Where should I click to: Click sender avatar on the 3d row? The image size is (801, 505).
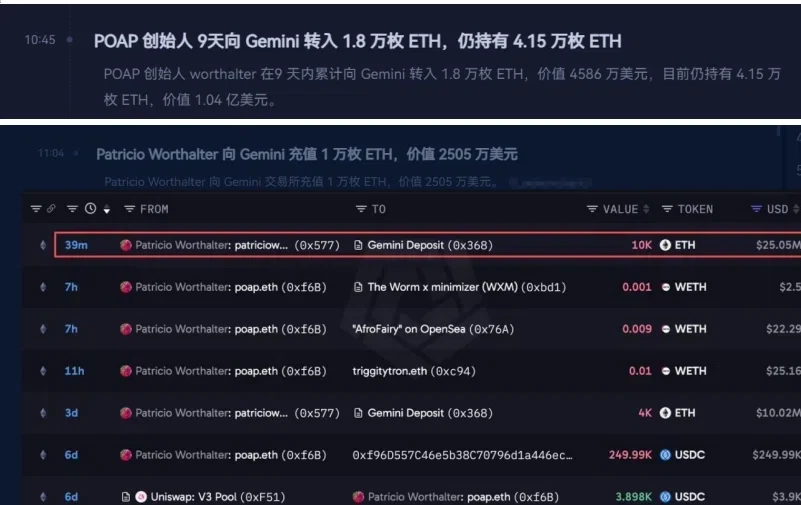(x=126, y=413)
